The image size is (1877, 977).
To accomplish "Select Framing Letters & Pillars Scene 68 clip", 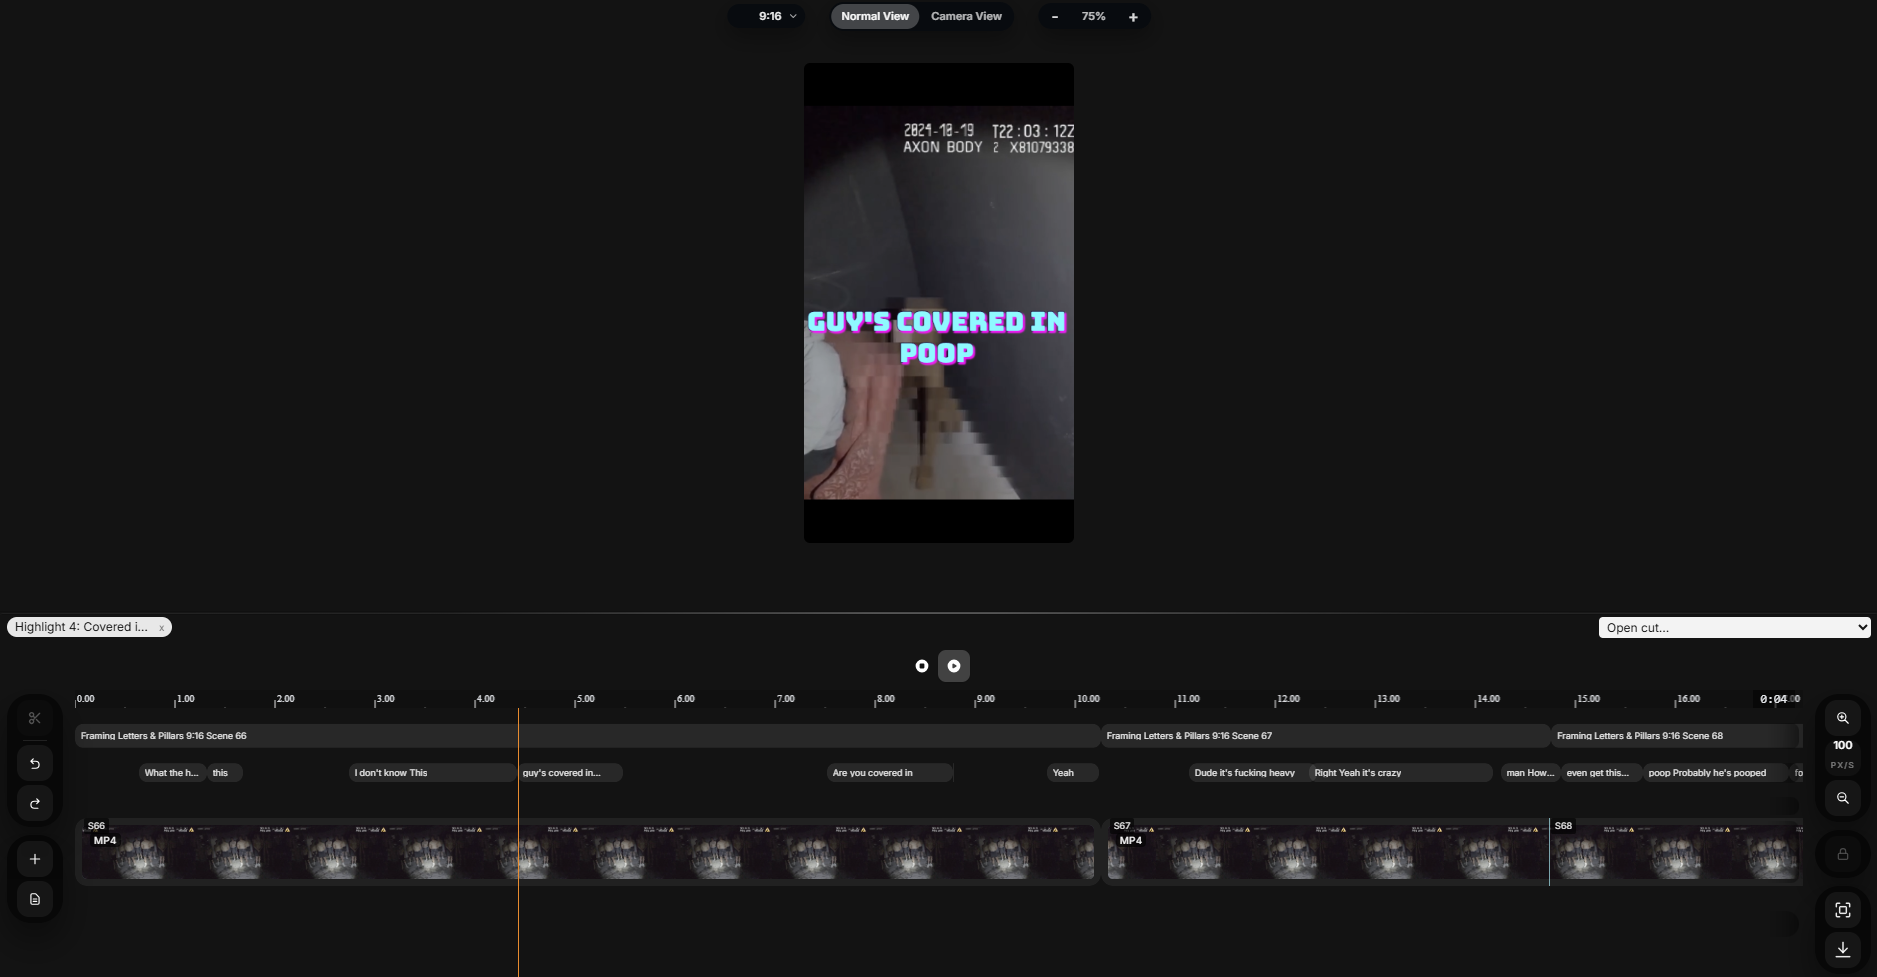I will (x=1676, y=736).
